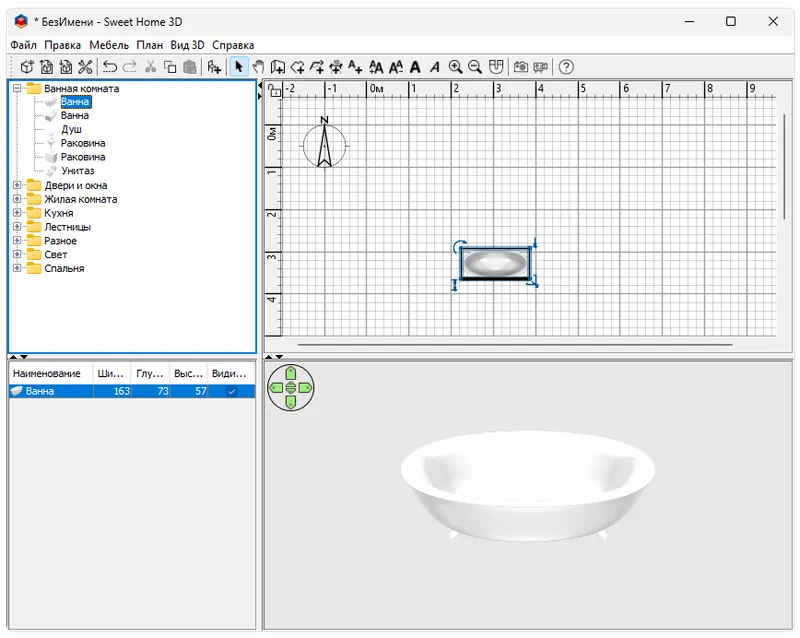Expand the Кухня folder
This screenshot has height=638, width=800.
click(17, 212)
